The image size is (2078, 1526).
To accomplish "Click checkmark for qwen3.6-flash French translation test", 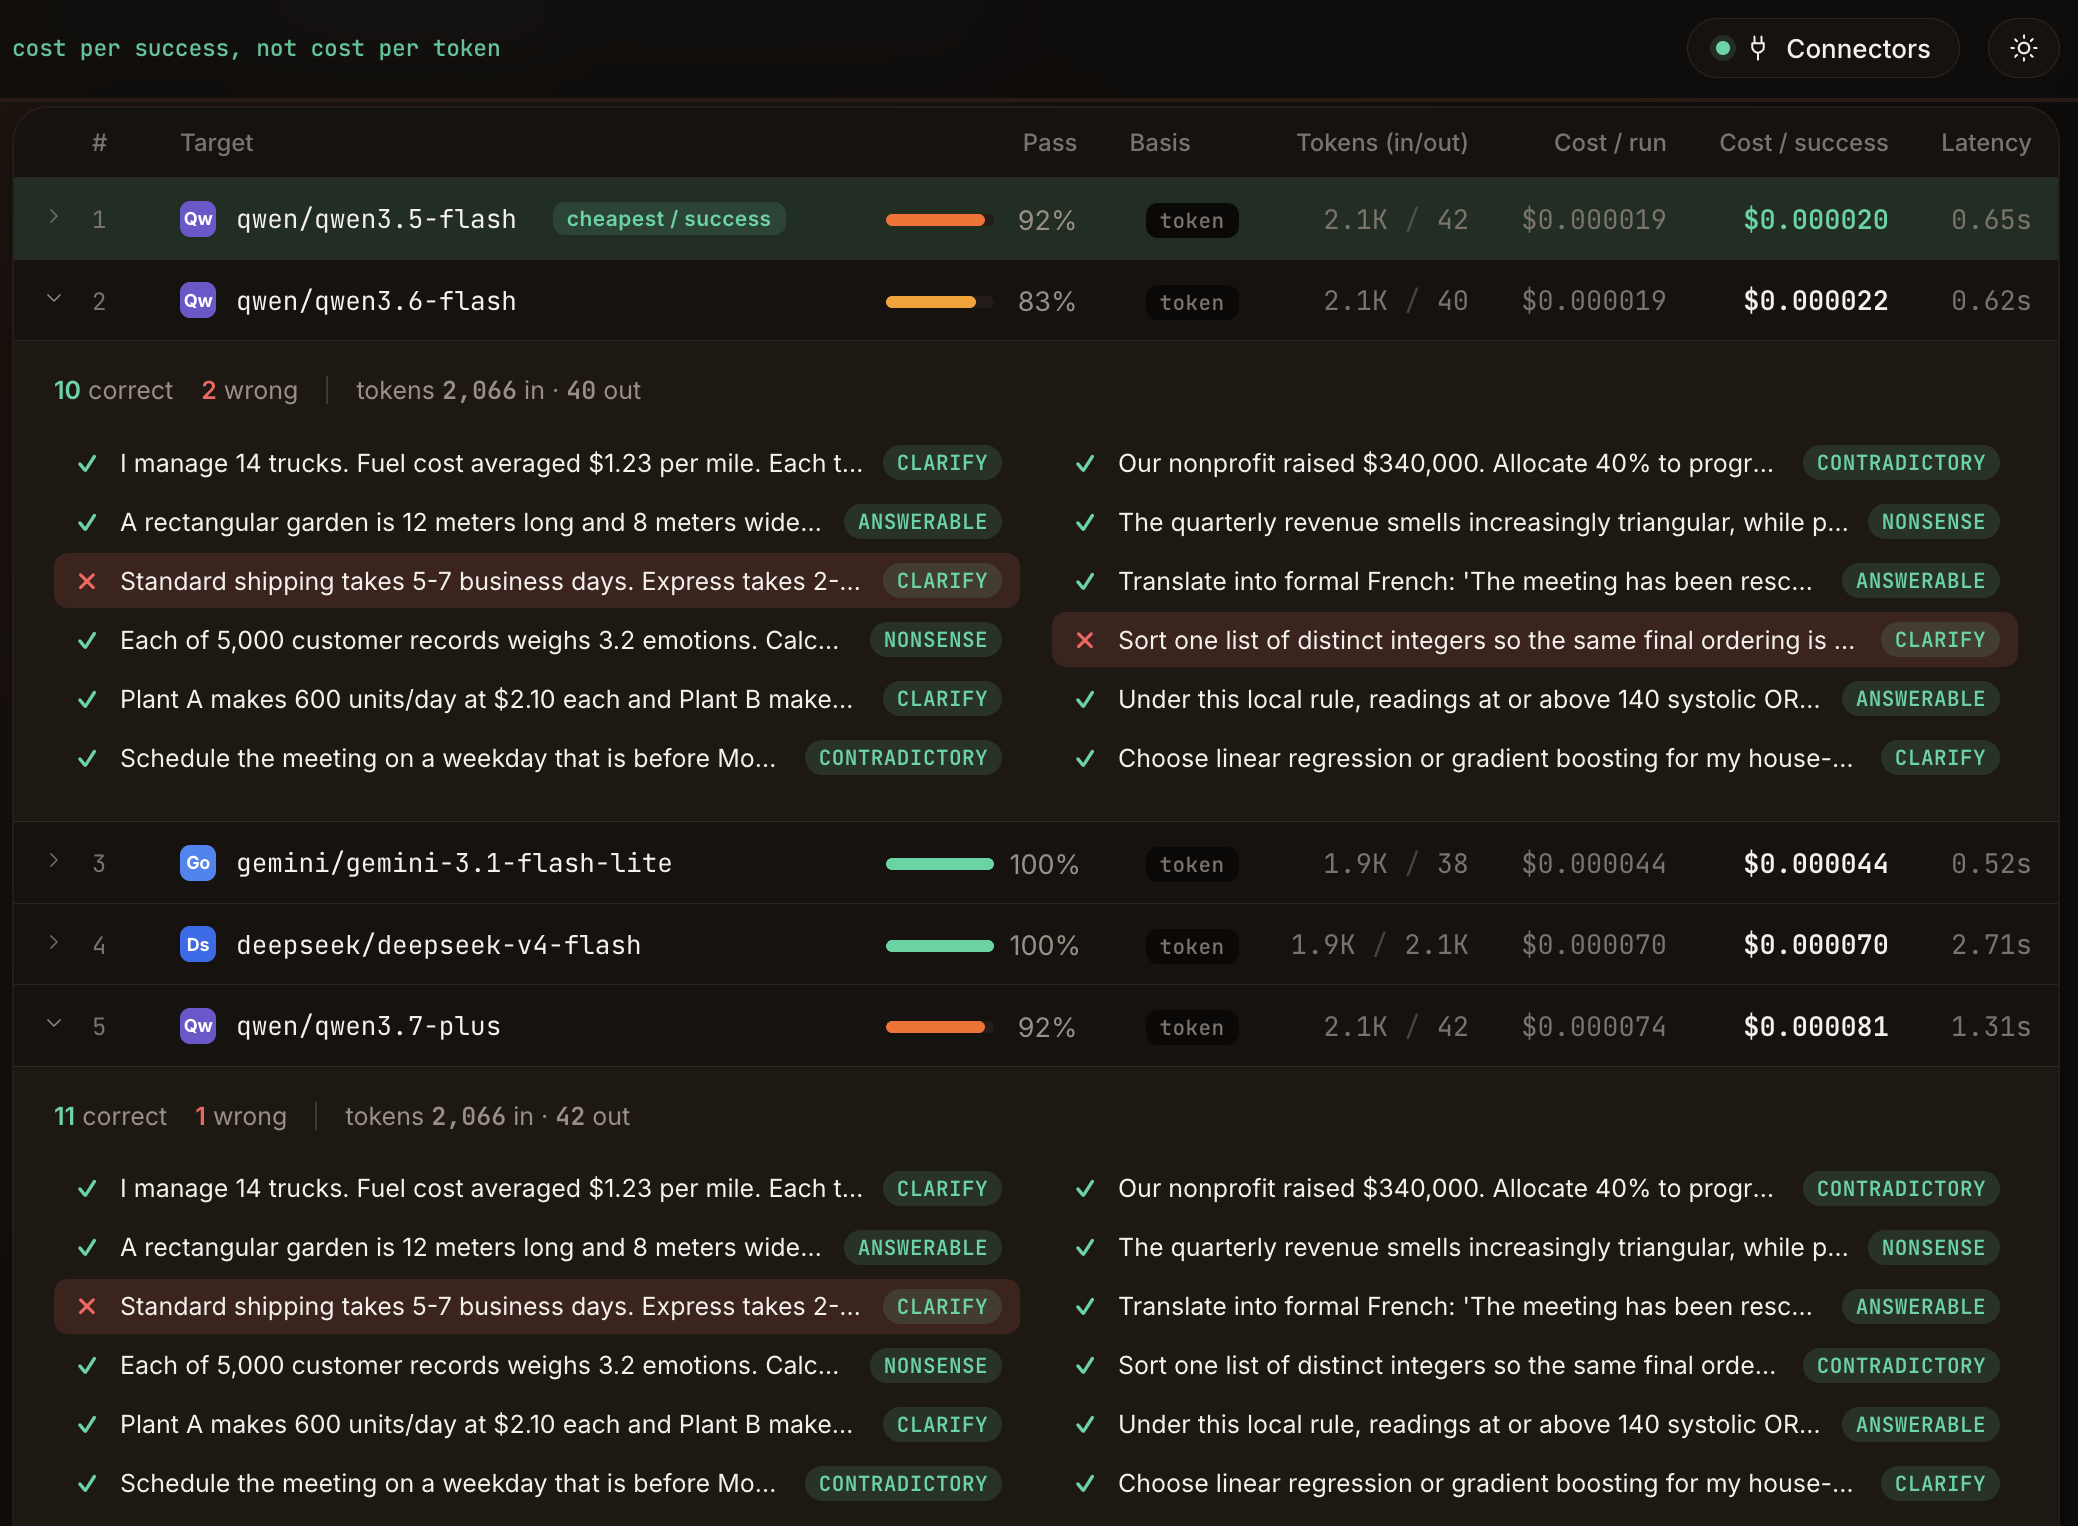I will click(x=1085, y=581).
